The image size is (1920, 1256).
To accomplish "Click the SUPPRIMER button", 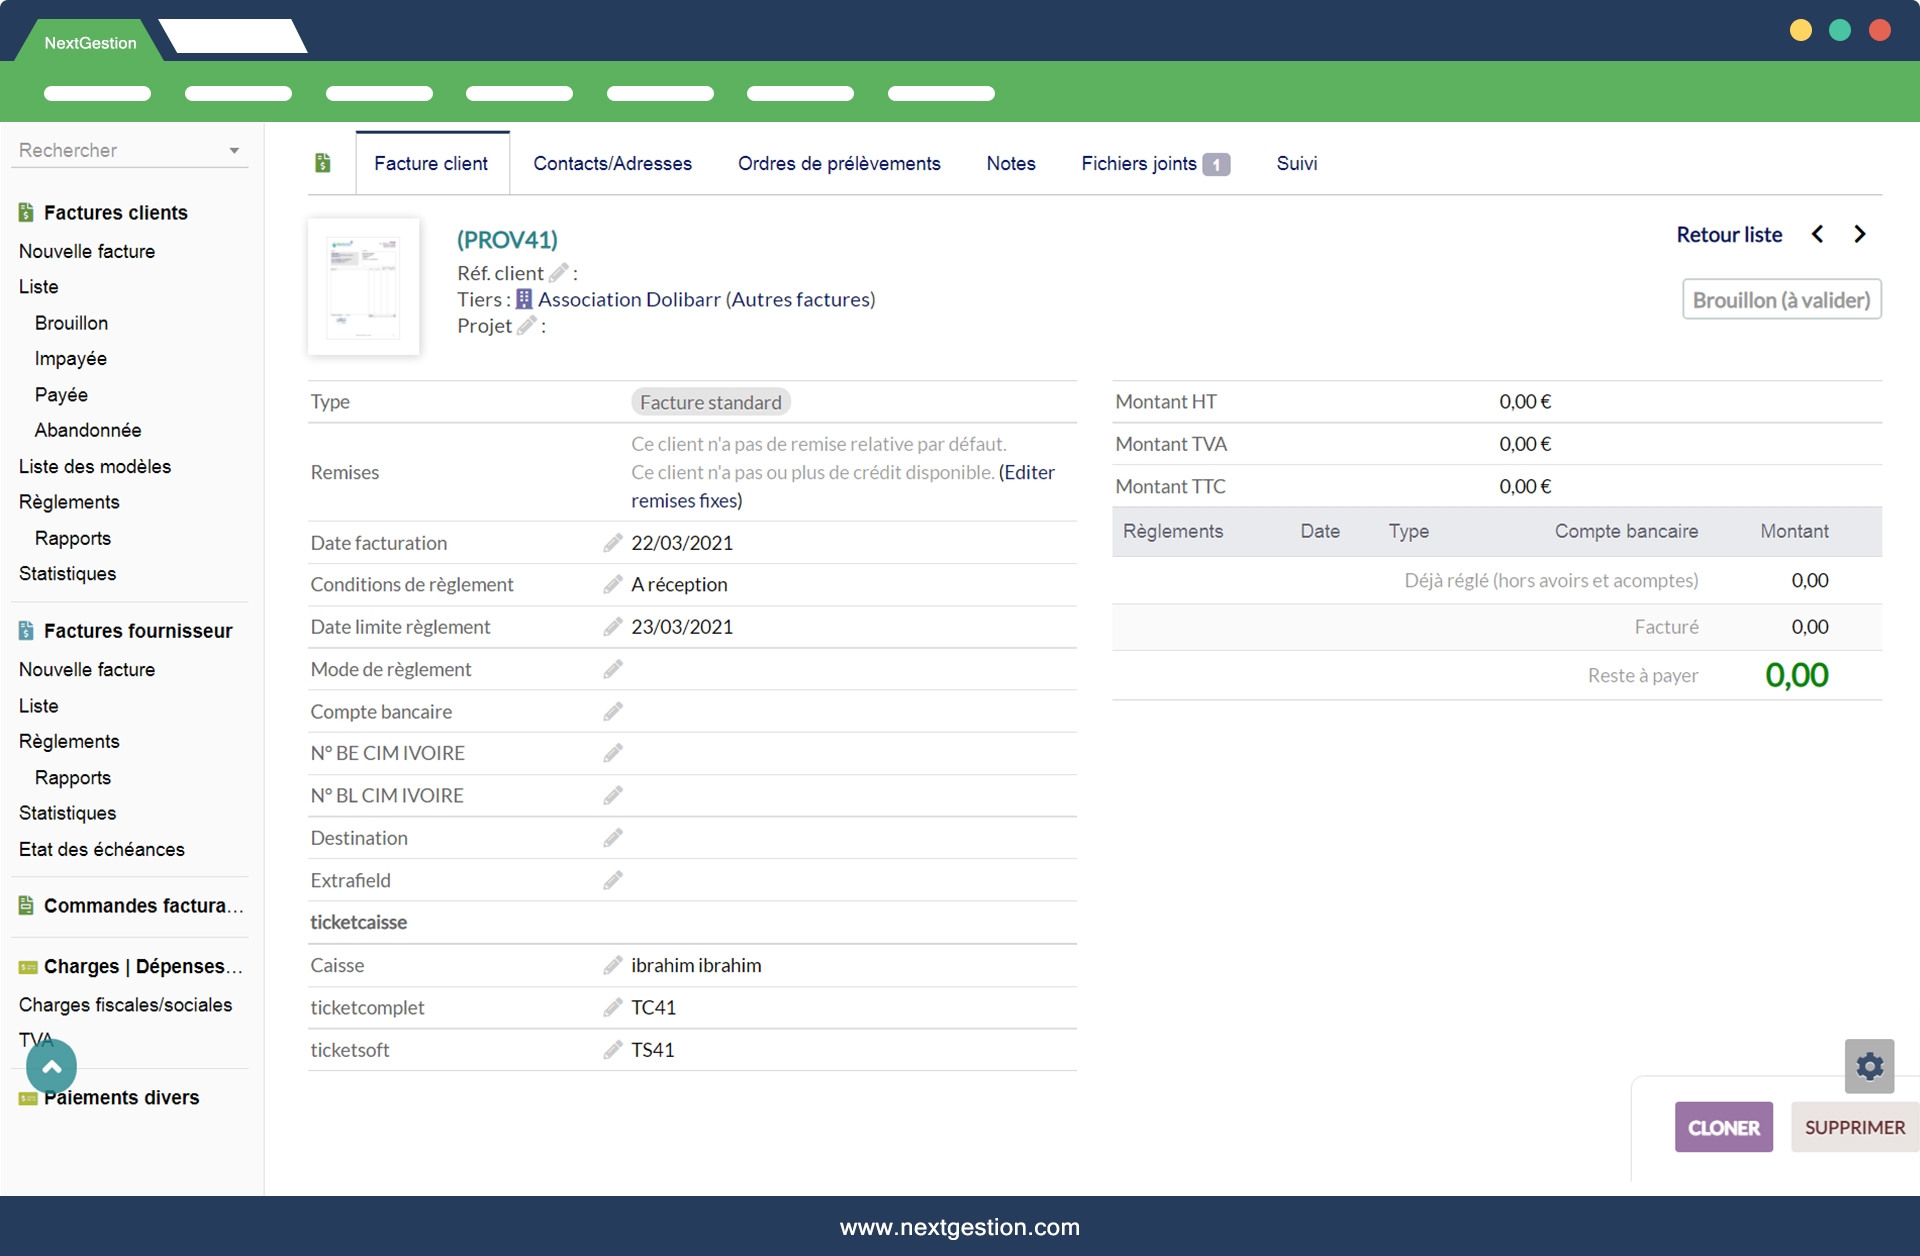I will pyautogui.click(x=1854, y=1127).
